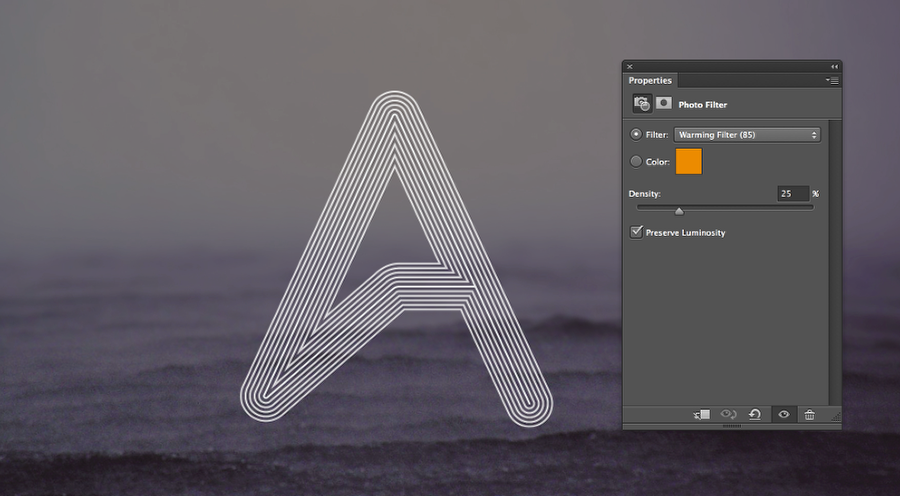The image size is (900, 496).
Task: Click the panel resize grip corner
Action: tap(836, 417)
